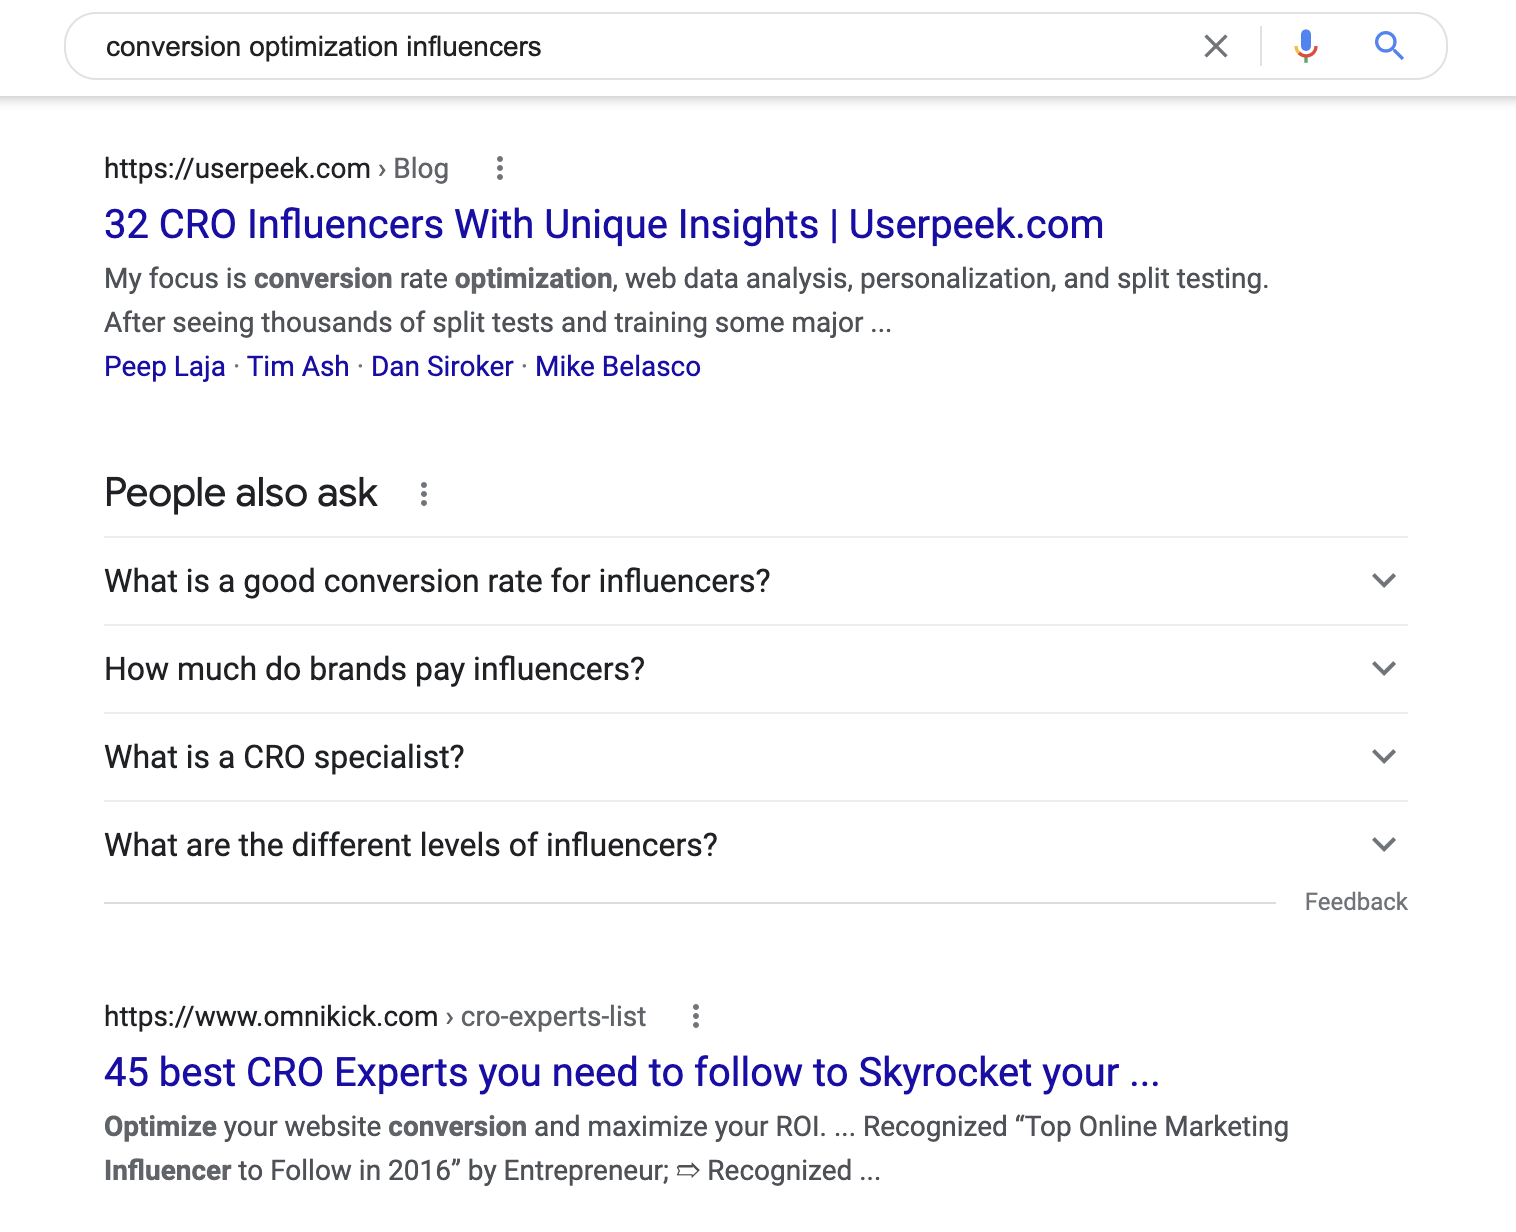1516x1232 pixels.
Task: Expand chevron for different levels of influencers question
Action: point(1384,844)
